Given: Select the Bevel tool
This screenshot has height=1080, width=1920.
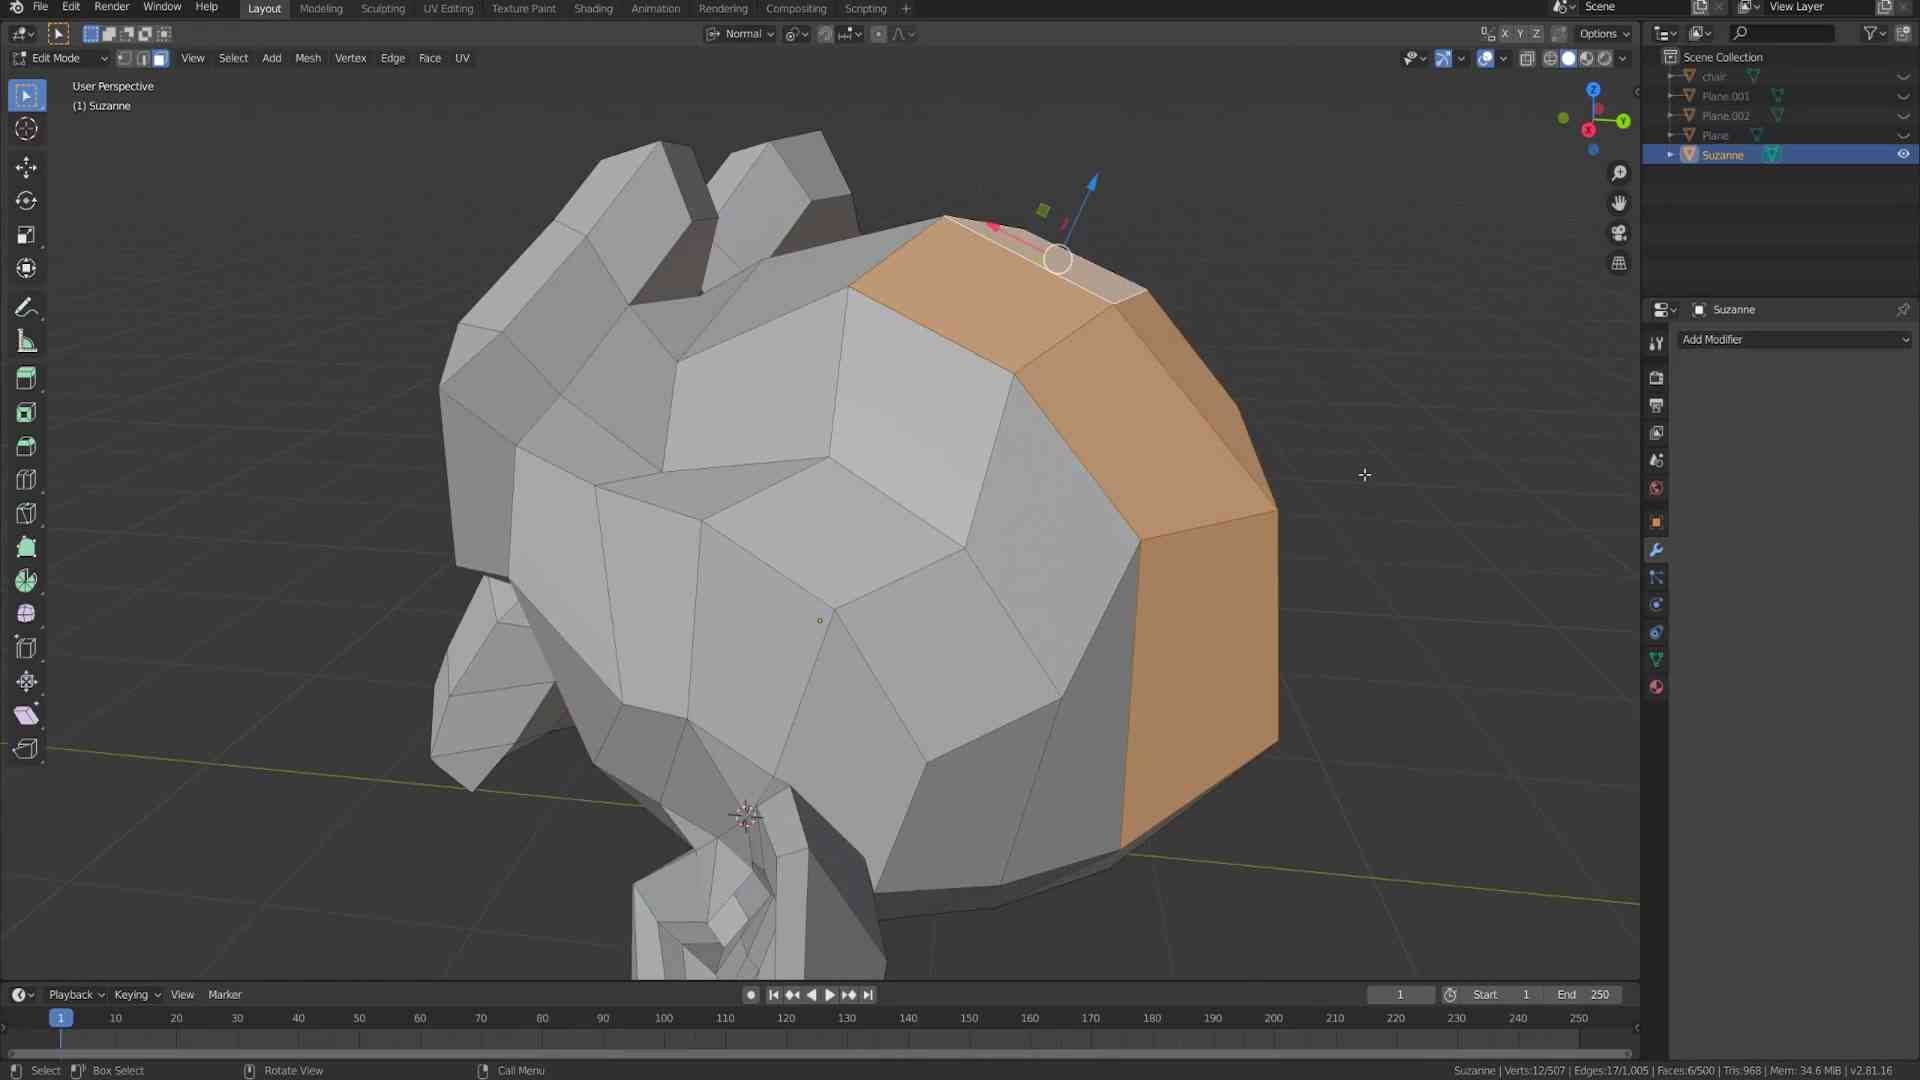Looking at the screenshot, I should pos(26,446).
